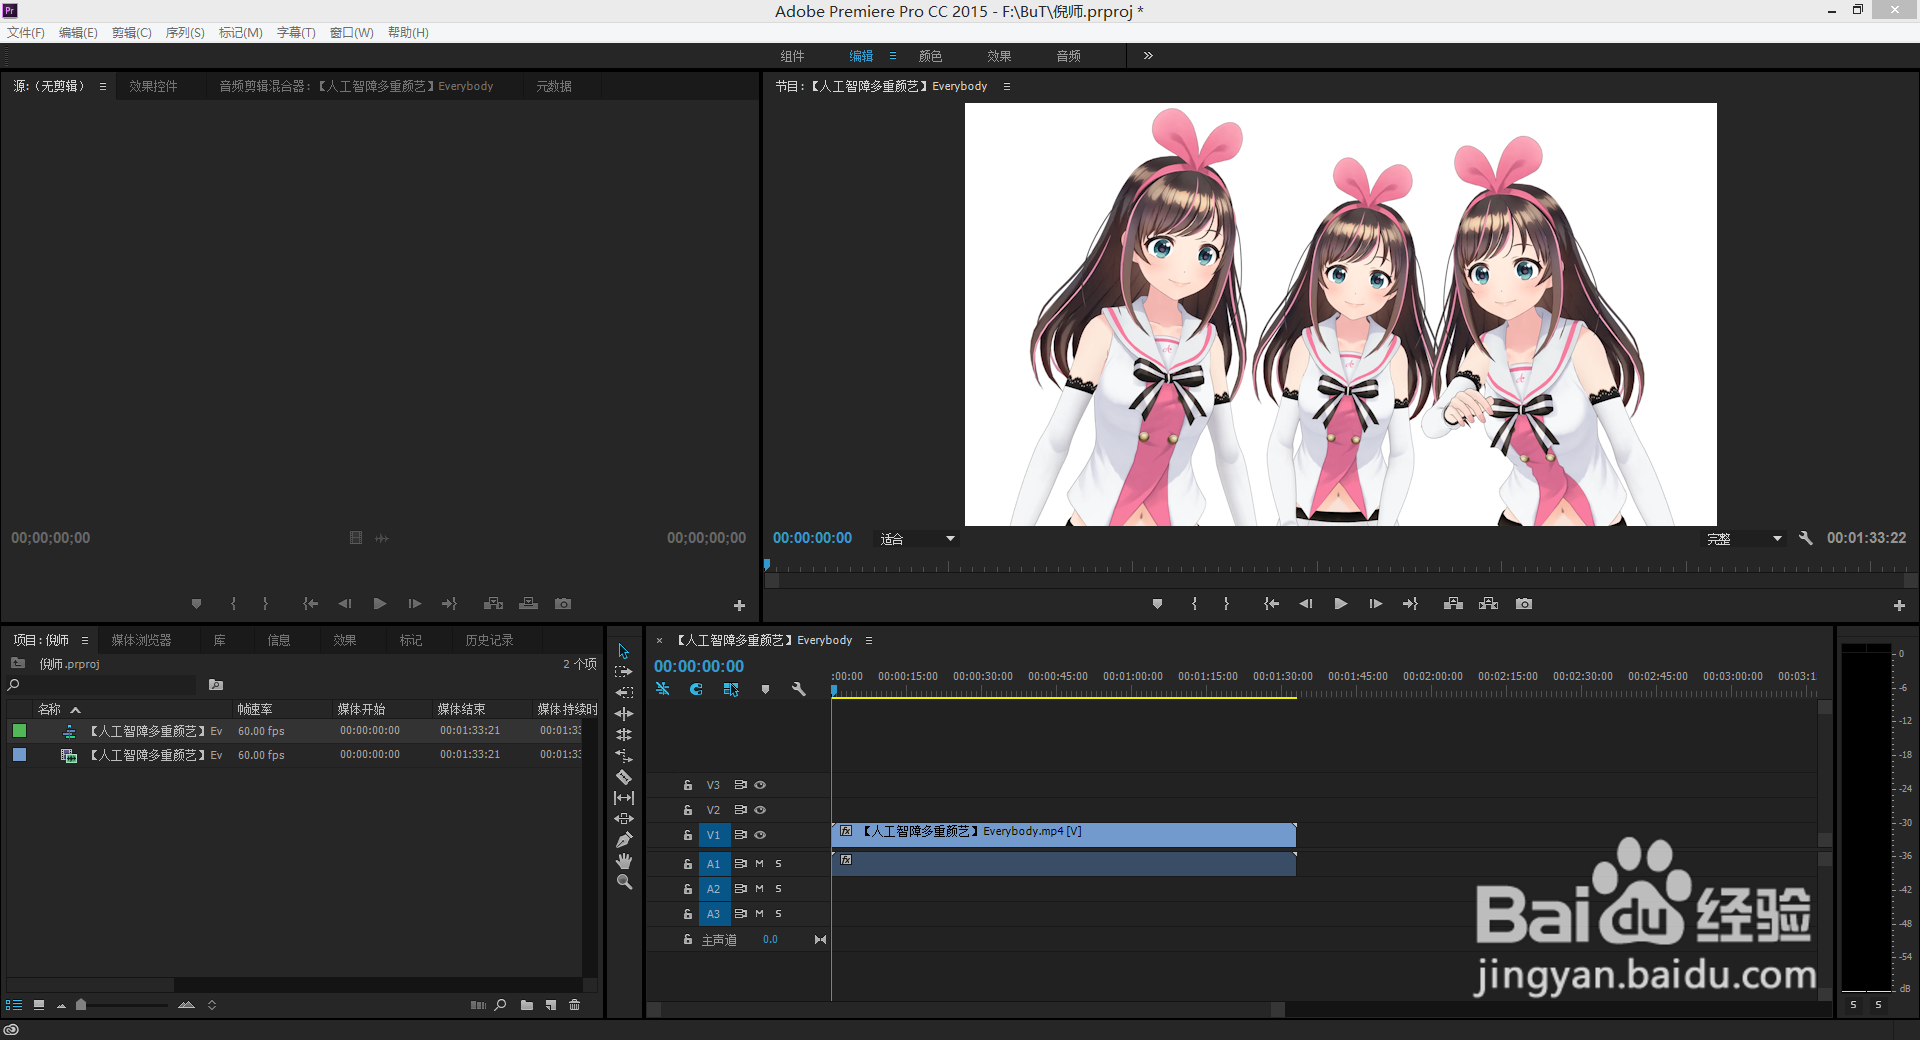Select the Track Select Forward tool
The height and width of the screenshot is (1040, 1920).
[624, 672]
